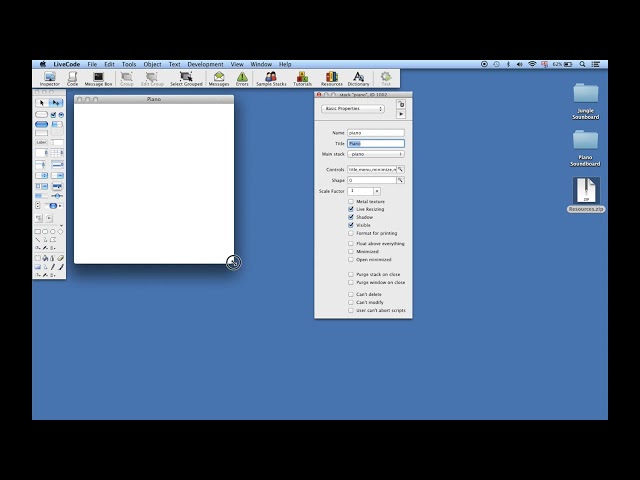640x480 pixels.
Task: Select the Piano Soundboard desktop folder
Action: coord(585,148)
